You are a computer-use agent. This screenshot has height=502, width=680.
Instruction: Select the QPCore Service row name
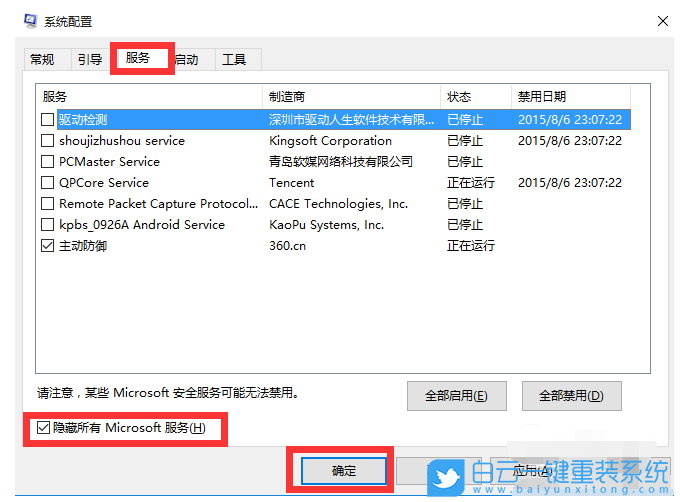point(104,183)
